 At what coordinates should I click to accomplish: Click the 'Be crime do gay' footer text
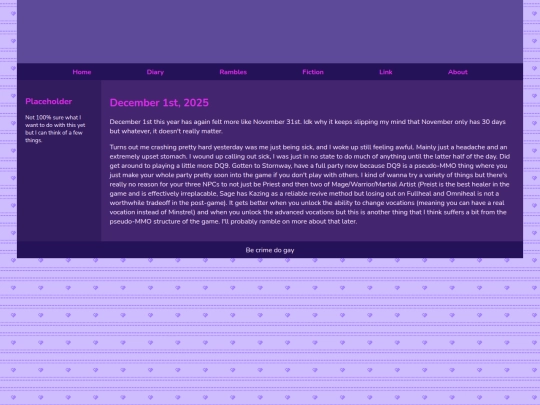[x=270, y=250]
